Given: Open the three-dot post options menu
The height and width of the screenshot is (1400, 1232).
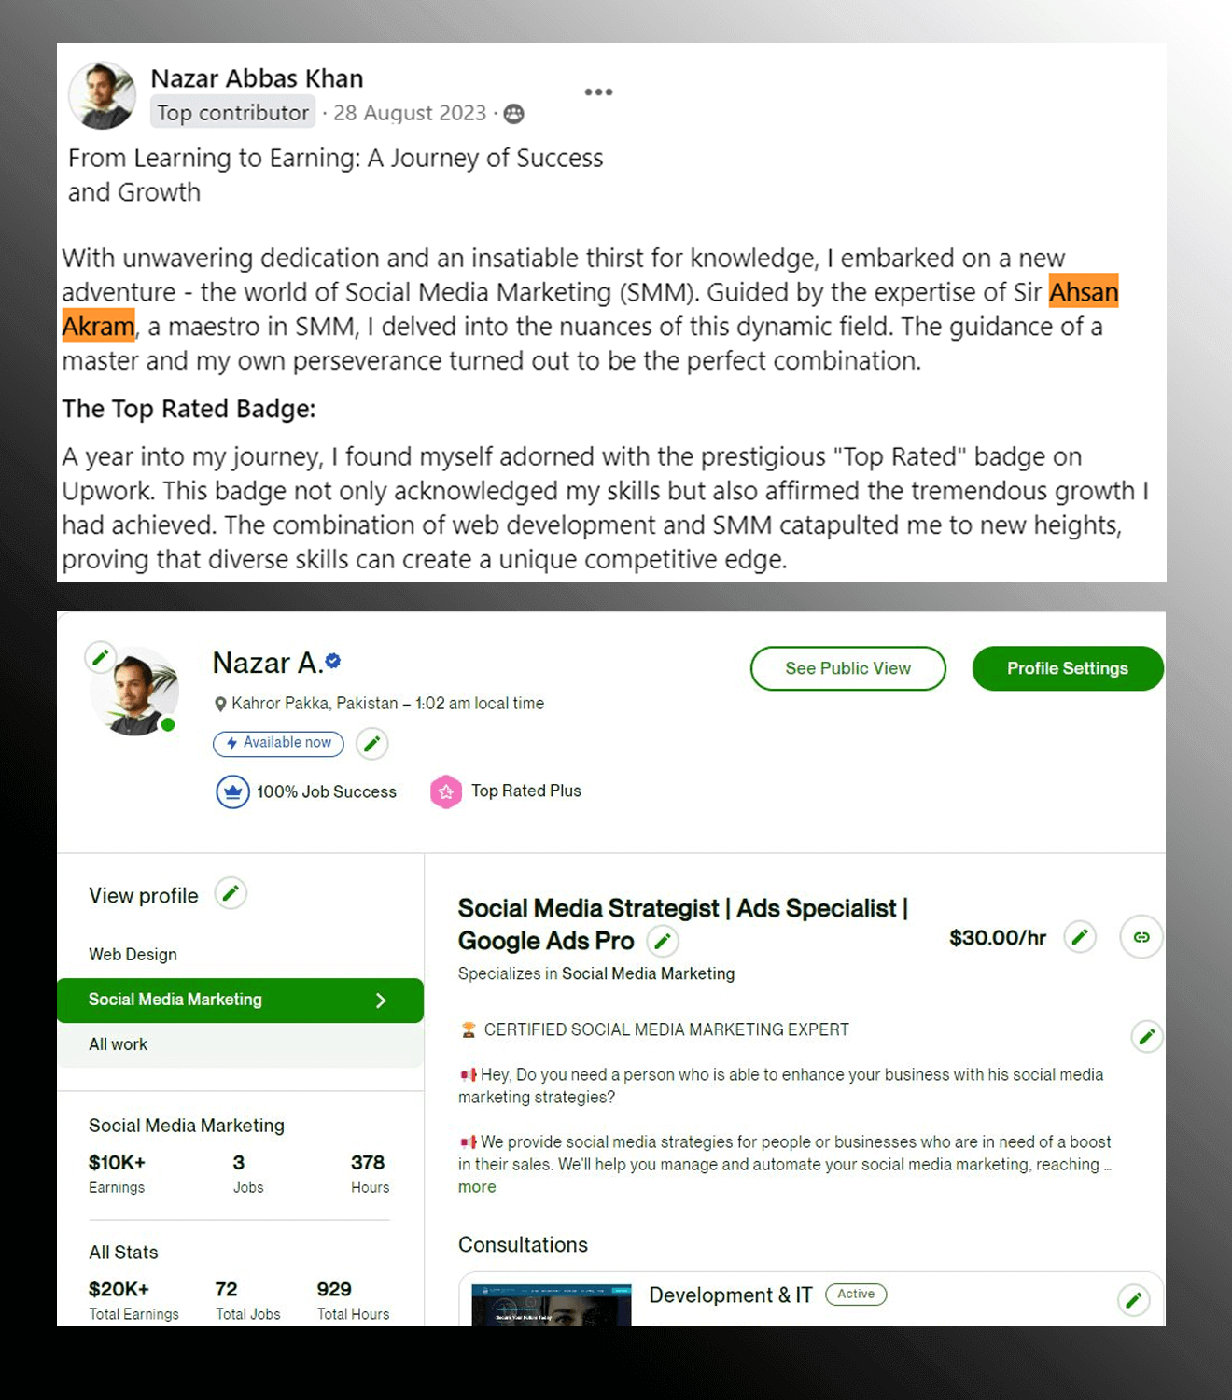Looking at the screenshot, I should (x=598, y=92).
